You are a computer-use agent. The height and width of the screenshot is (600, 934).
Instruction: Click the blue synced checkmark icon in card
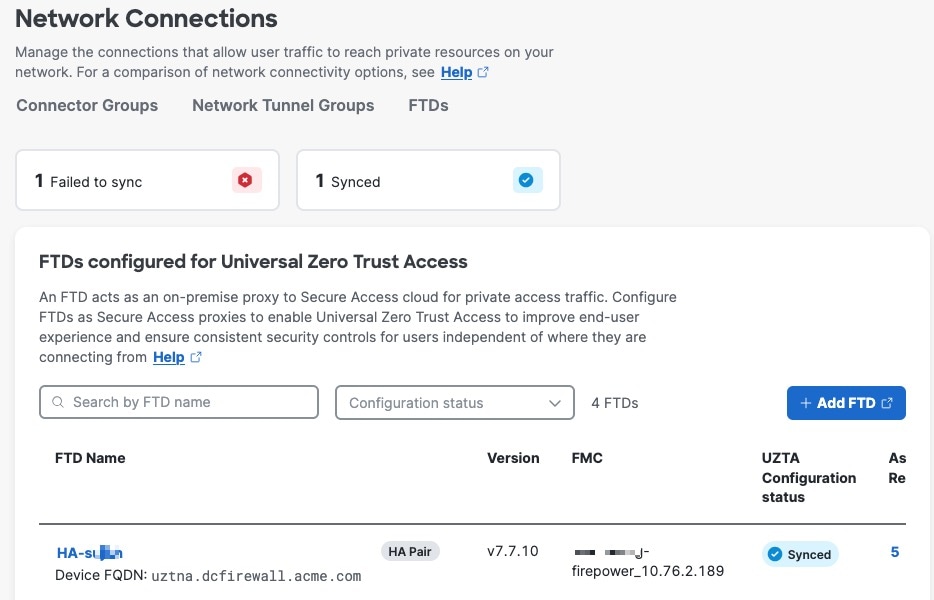(526, 180)
